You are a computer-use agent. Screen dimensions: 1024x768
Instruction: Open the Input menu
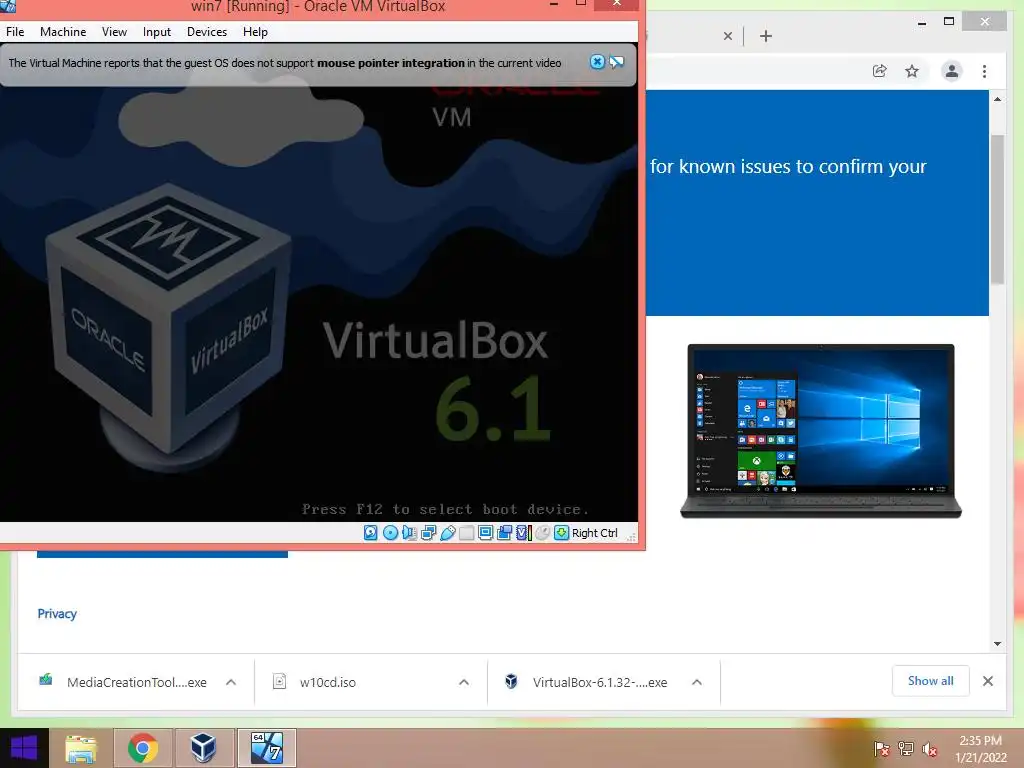pos(157,32)
